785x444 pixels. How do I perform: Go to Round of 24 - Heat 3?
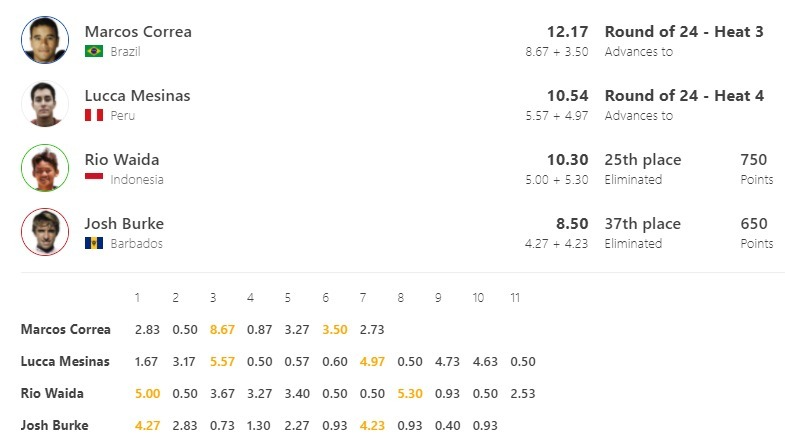tap(684, 32)
